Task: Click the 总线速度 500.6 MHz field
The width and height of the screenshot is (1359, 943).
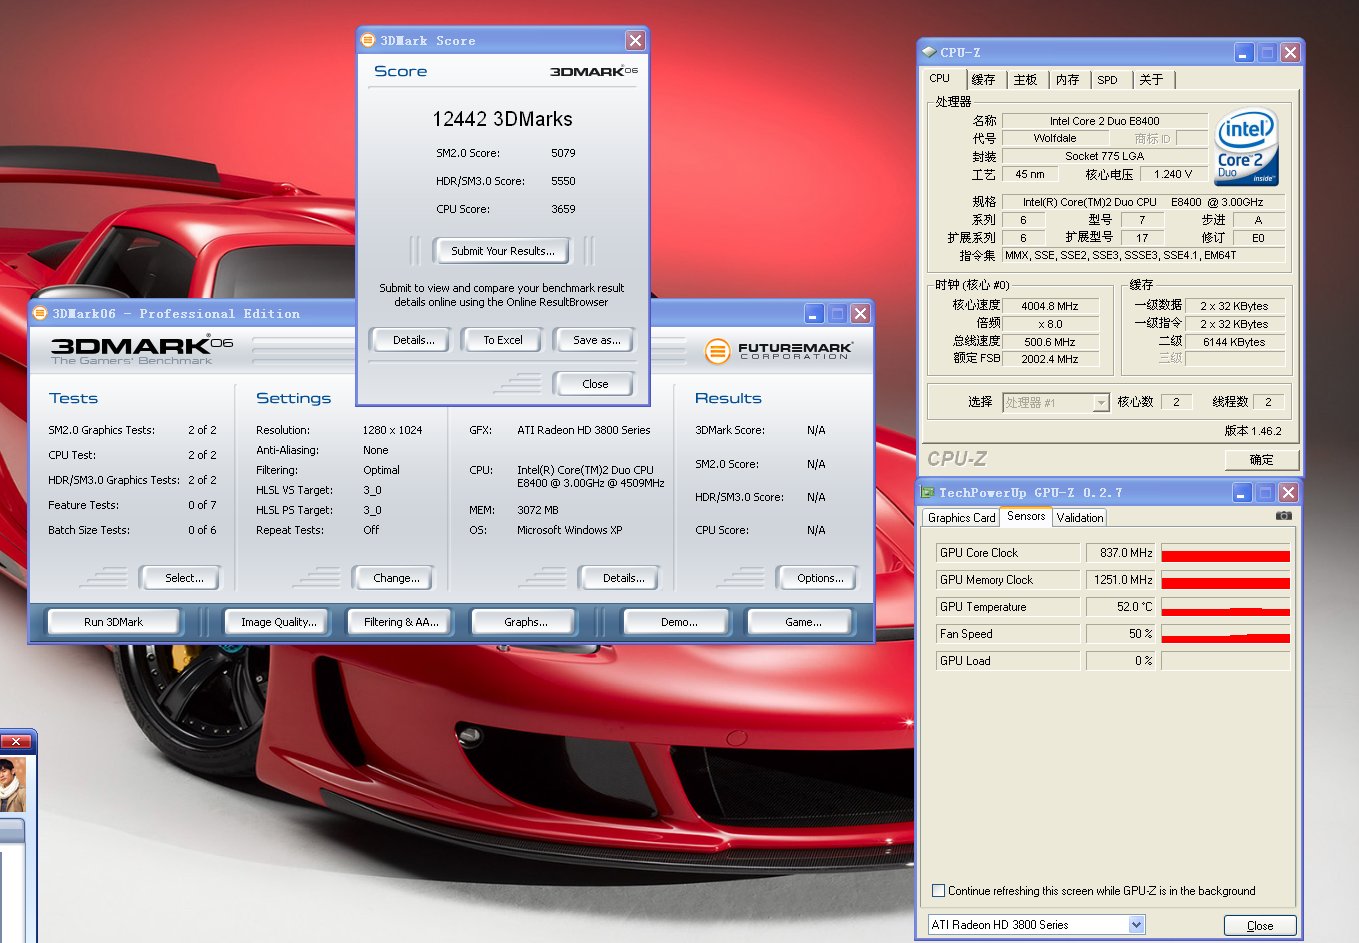Action: (1050, 342)
